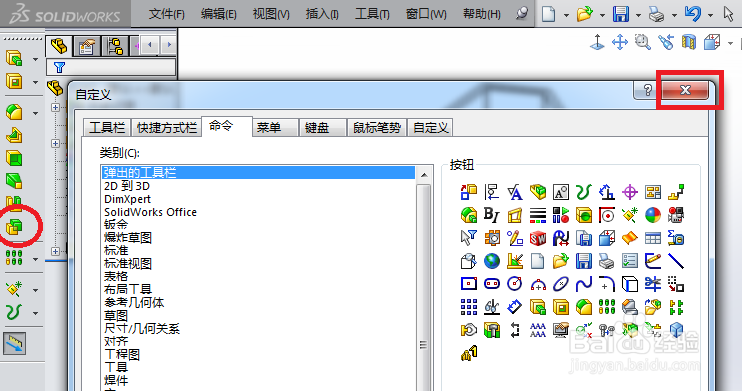This screenshot has height=391, width=742.
Task: Click the AAA text icon in the 按钮 grid
Action: tap(538, 330)
